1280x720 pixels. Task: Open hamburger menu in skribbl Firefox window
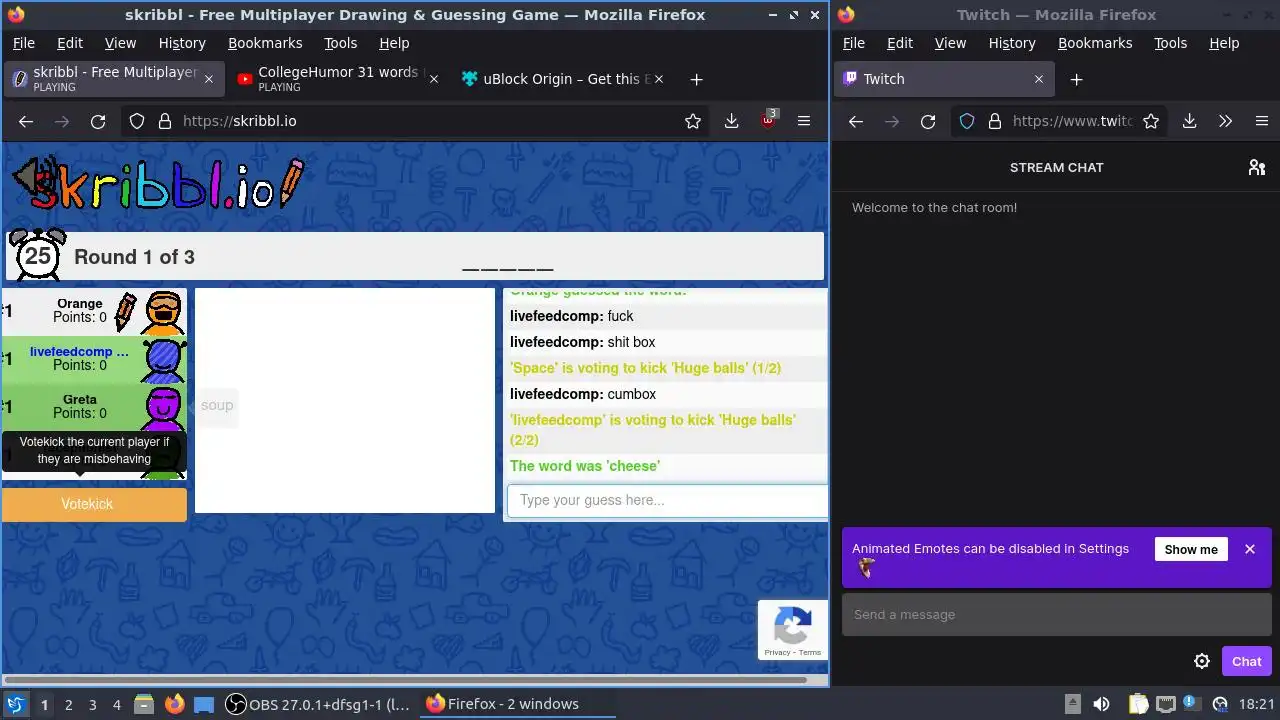click(804, 121)
